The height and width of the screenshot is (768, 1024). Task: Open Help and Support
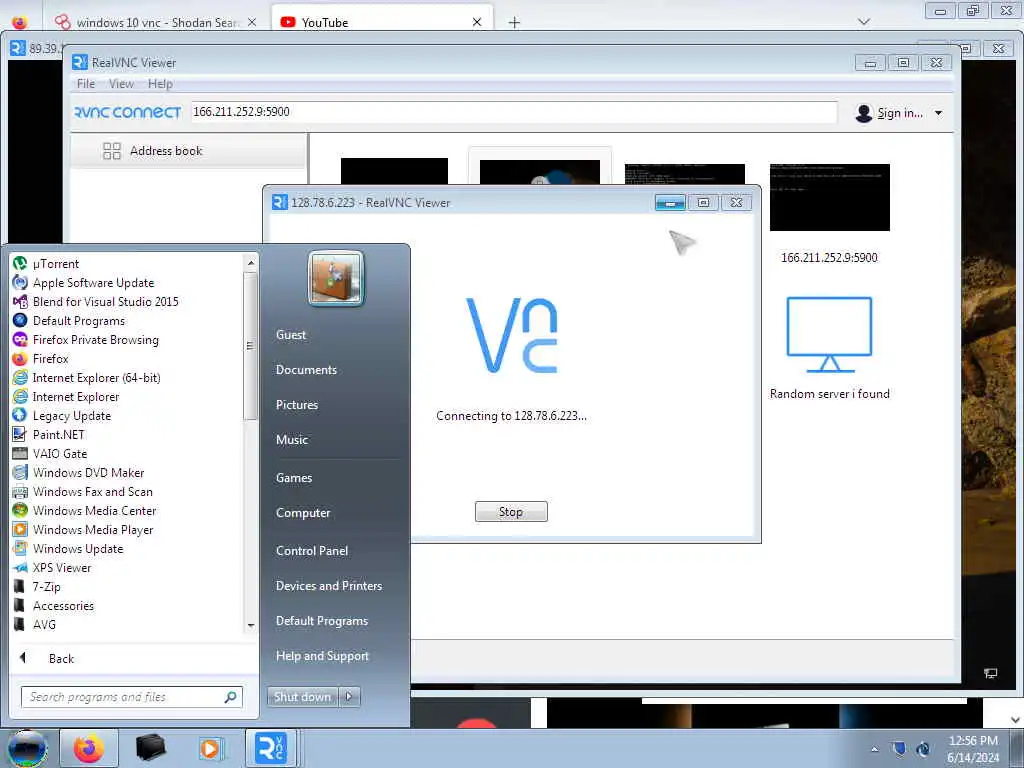coord(322,656)
